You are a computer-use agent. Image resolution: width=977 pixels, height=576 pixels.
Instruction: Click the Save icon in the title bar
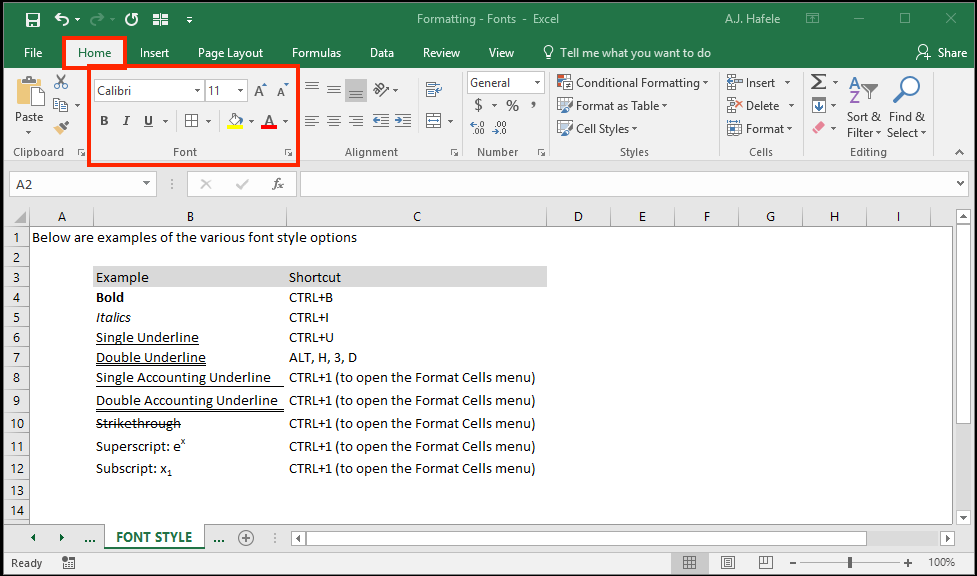tap(32, 19)
